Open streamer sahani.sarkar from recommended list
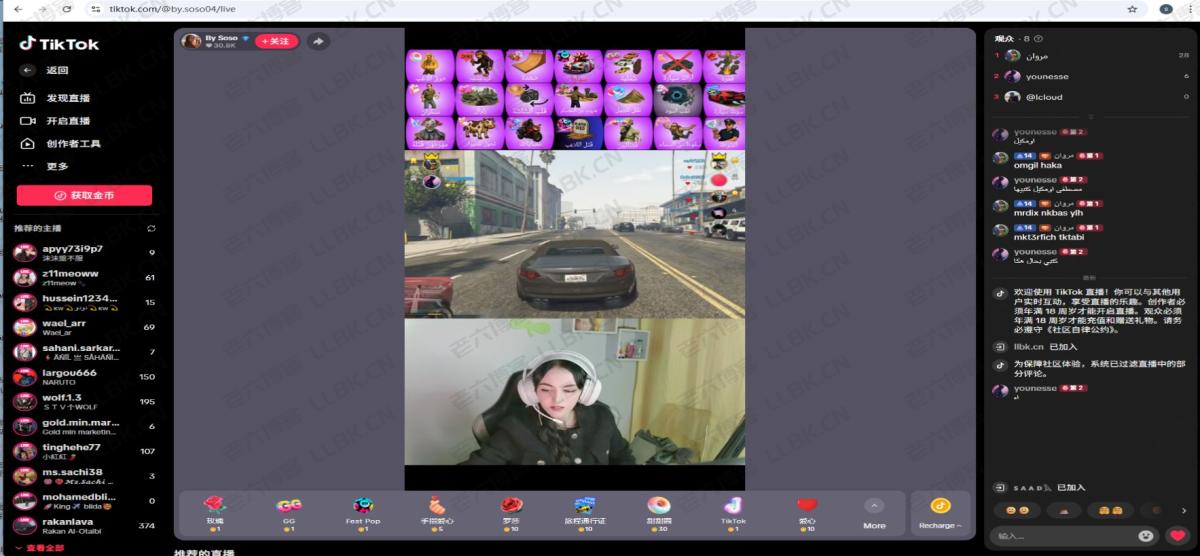This screenshot has width=1200, height=556. [x=84, y=352]
